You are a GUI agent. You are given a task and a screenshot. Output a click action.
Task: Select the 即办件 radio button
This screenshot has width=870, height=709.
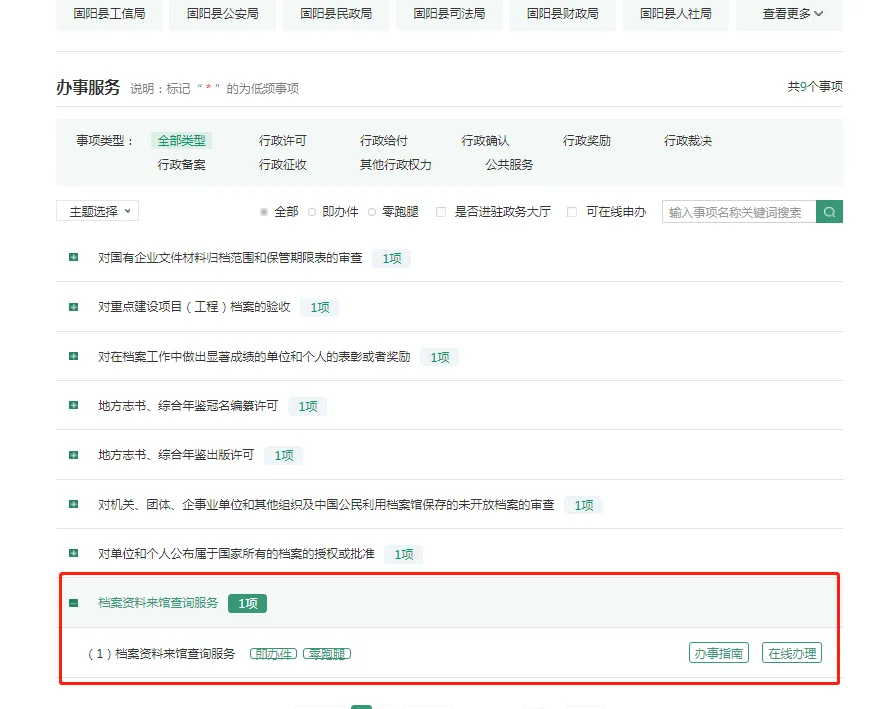[312, 212]
